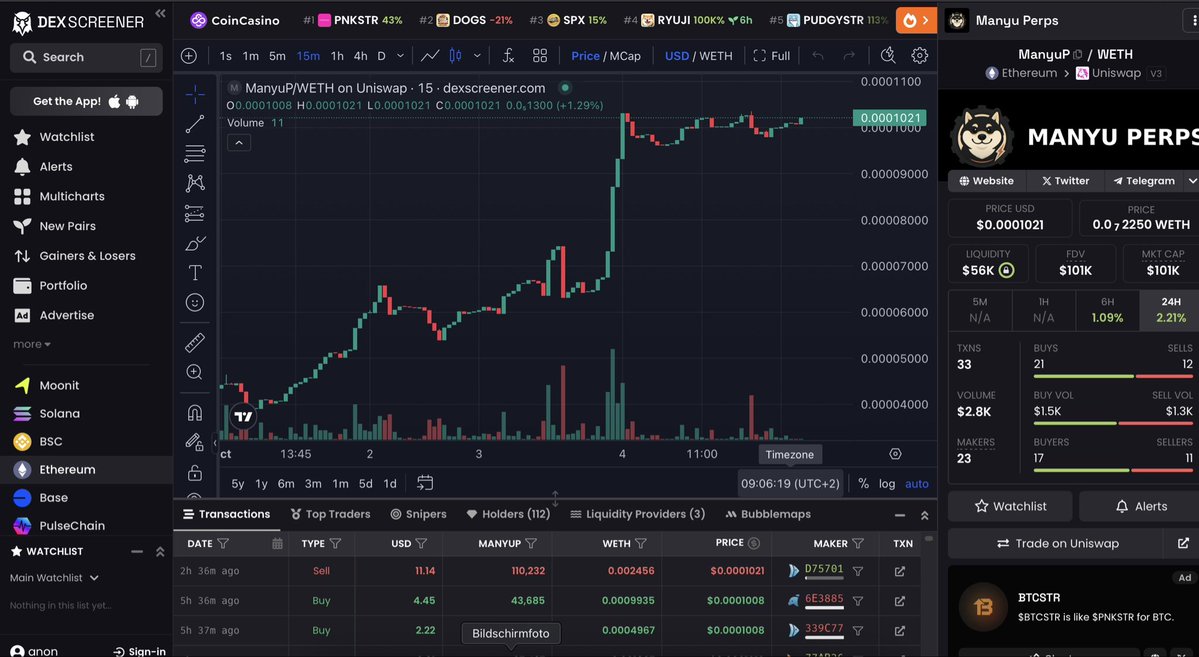Filter by maker 6E3885
This screenshot has height=657, width=1199.
858,601
